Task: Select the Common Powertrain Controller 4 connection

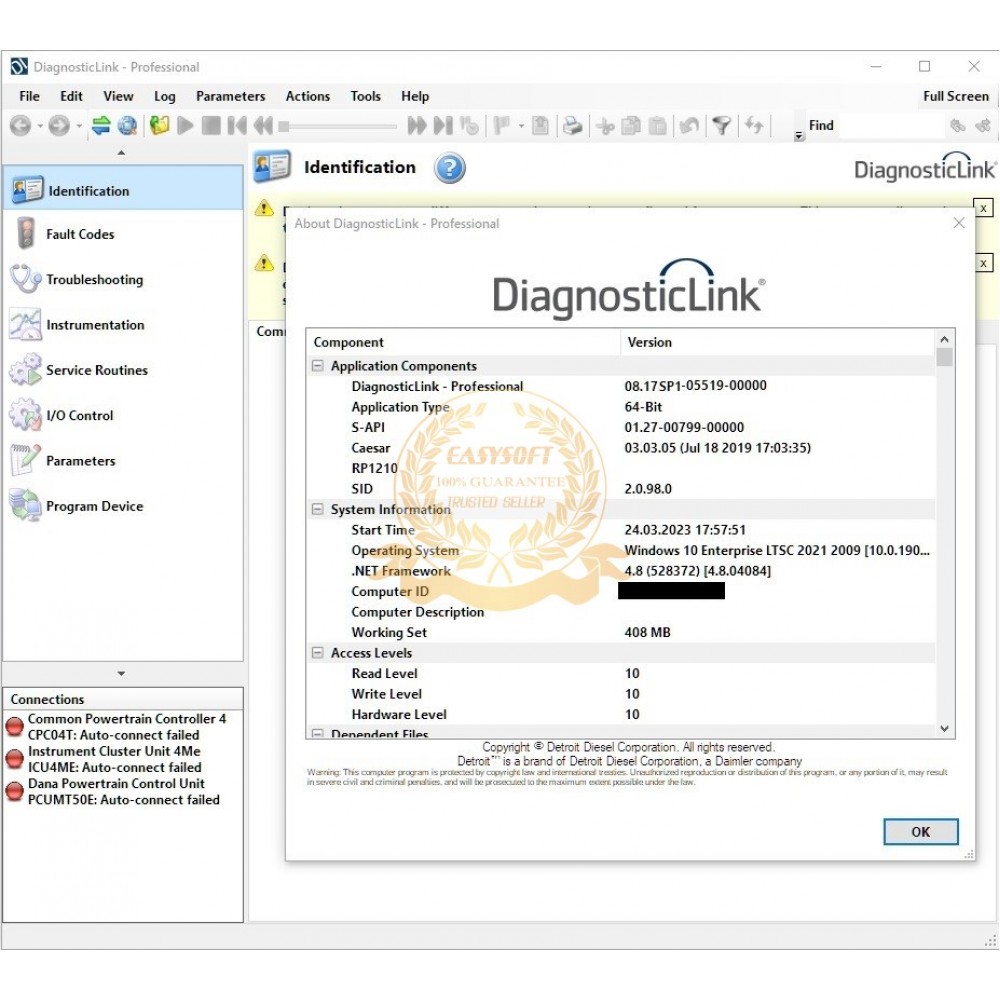Action: [122, 726]
